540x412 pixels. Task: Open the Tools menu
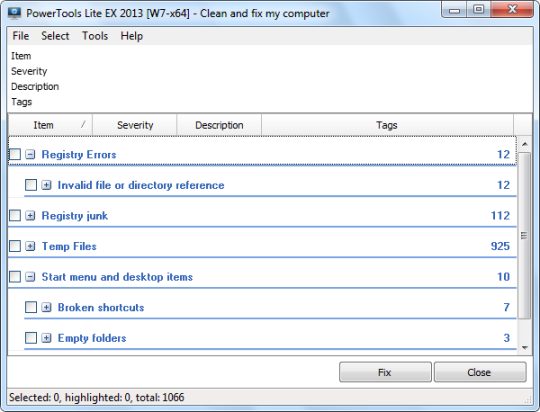point(95,36)
